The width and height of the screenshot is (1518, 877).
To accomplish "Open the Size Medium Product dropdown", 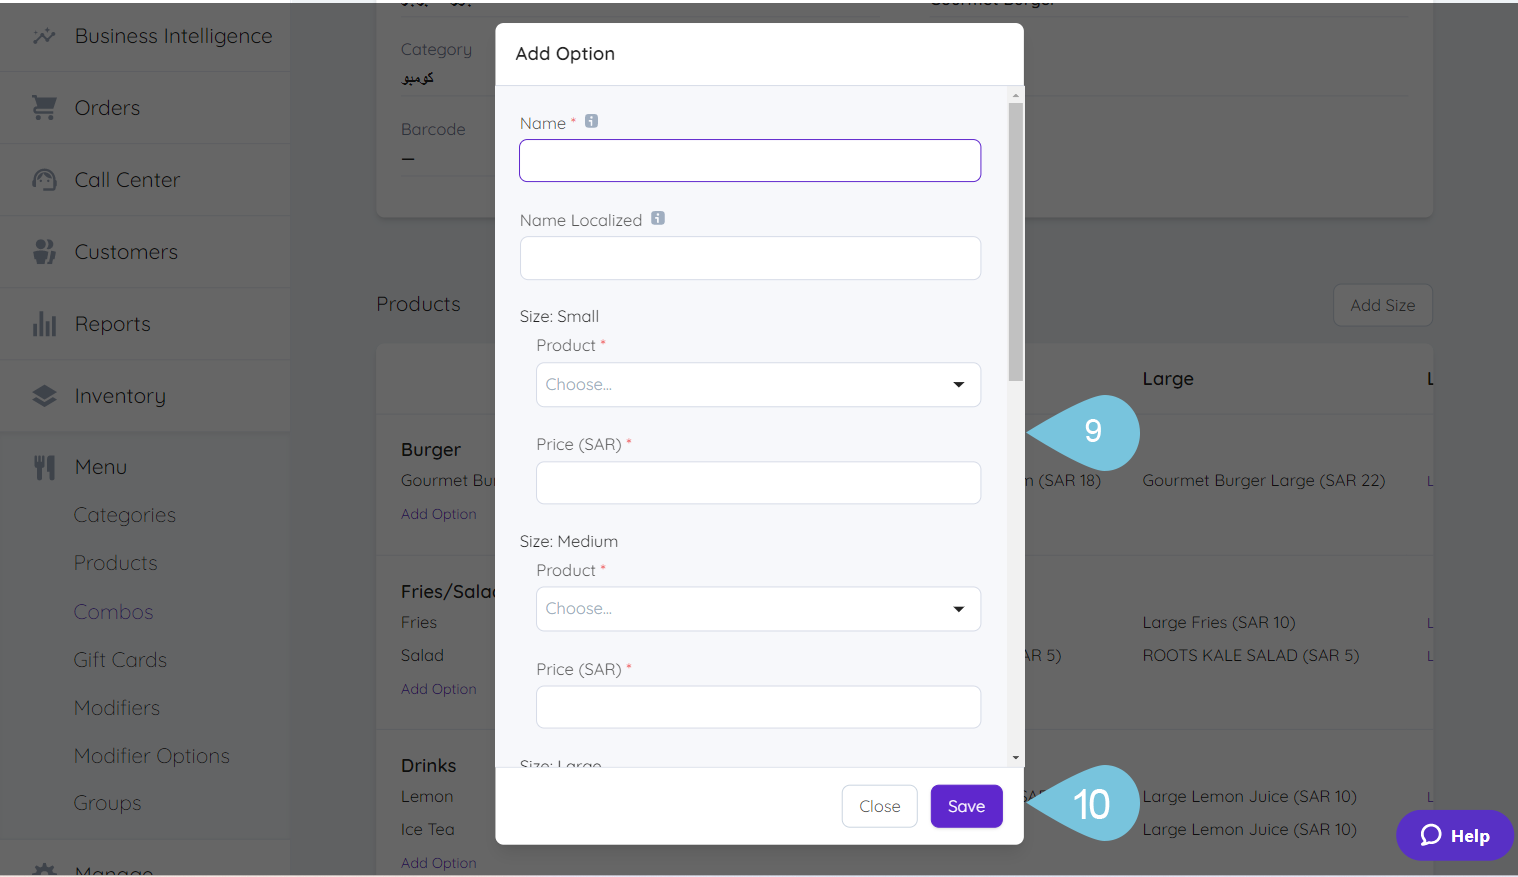I will coord(757,608).
